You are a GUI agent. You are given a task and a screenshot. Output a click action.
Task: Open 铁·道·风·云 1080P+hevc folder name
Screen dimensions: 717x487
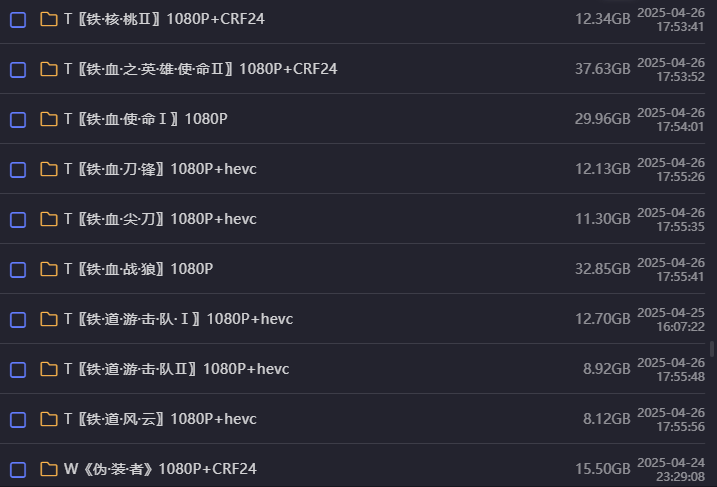(x=160, y=419)
